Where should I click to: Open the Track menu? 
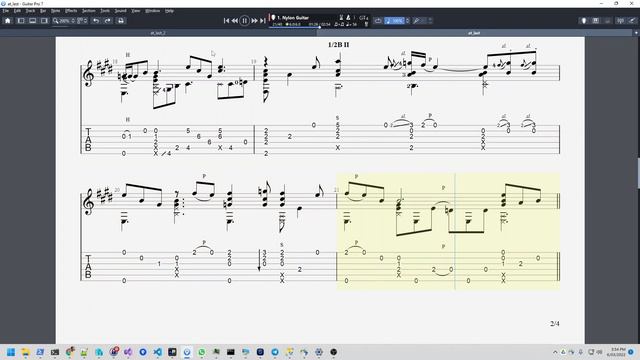click(30, 11)
